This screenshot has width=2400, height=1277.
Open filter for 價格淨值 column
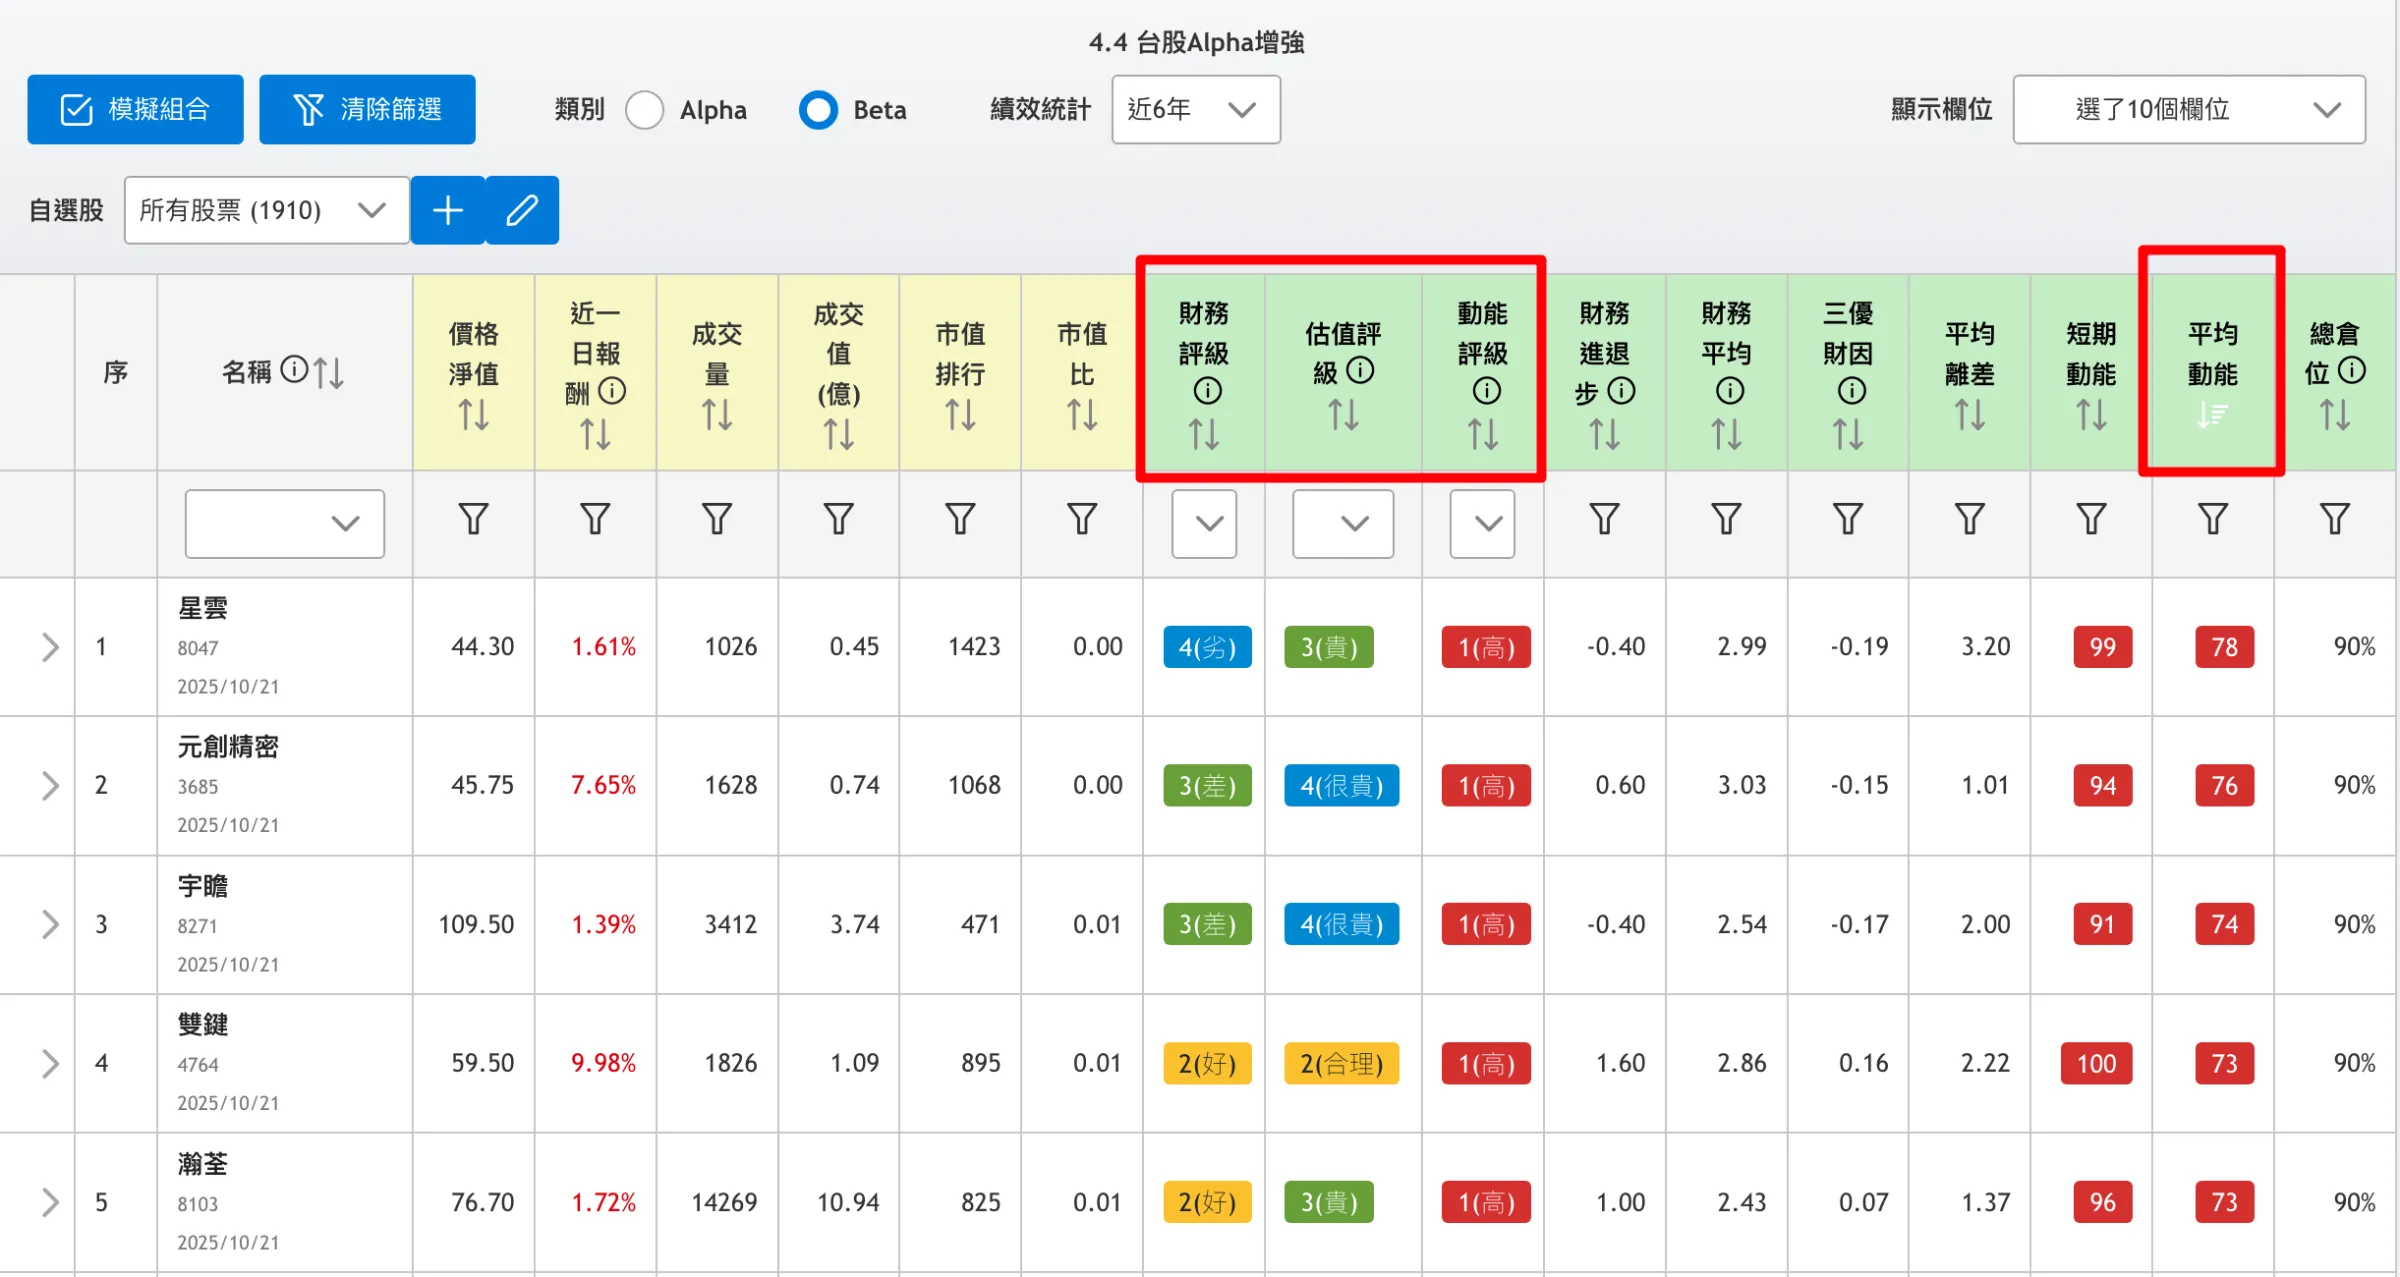click(x=473, y=519)
